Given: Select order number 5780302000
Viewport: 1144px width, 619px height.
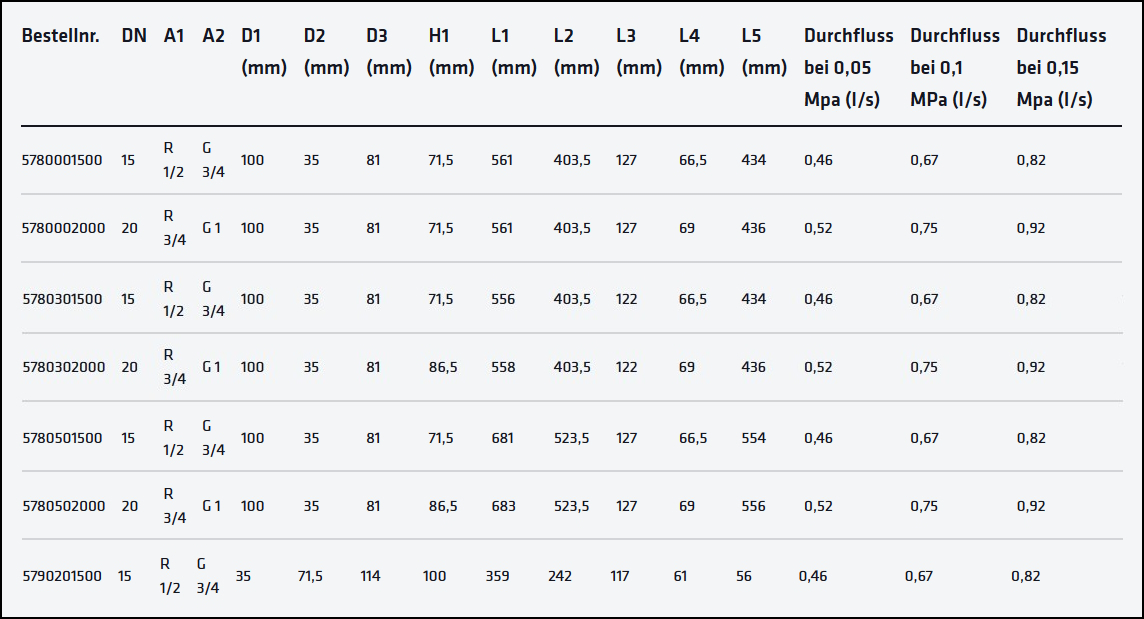Looking at the screenshot, I should pos(63,367).
